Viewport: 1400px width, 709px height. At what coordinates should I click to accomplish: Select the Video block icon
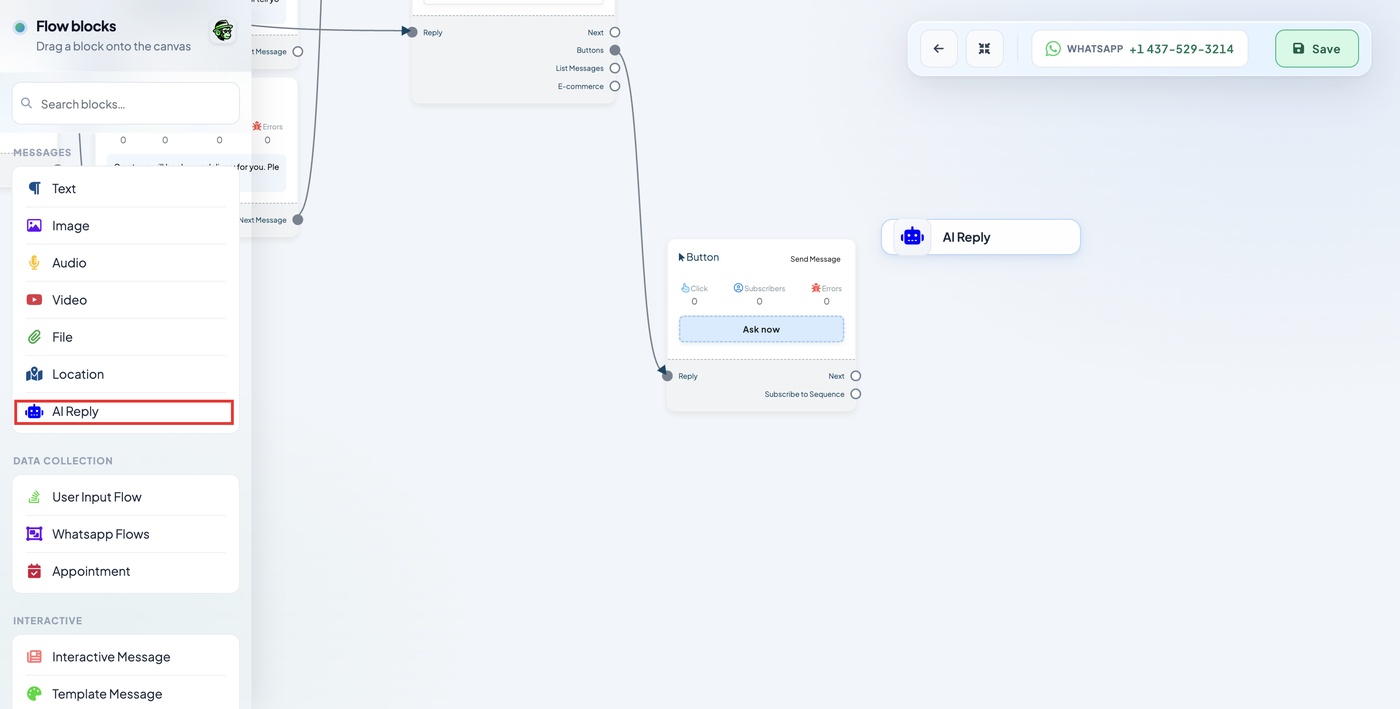[x=34, y=300]
